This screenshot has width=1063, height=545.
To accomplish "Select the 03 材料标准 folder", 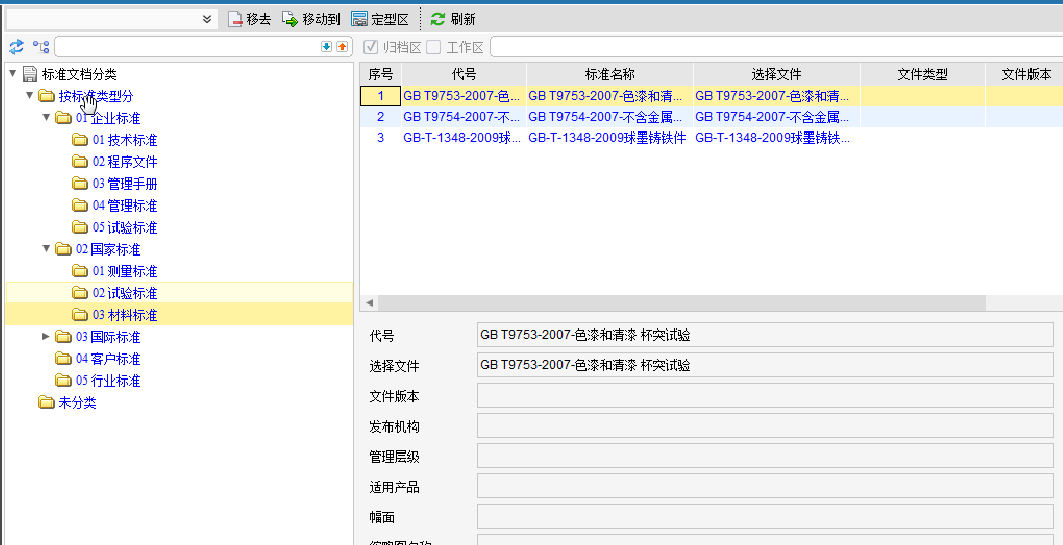I will click(x=125, y=315).
